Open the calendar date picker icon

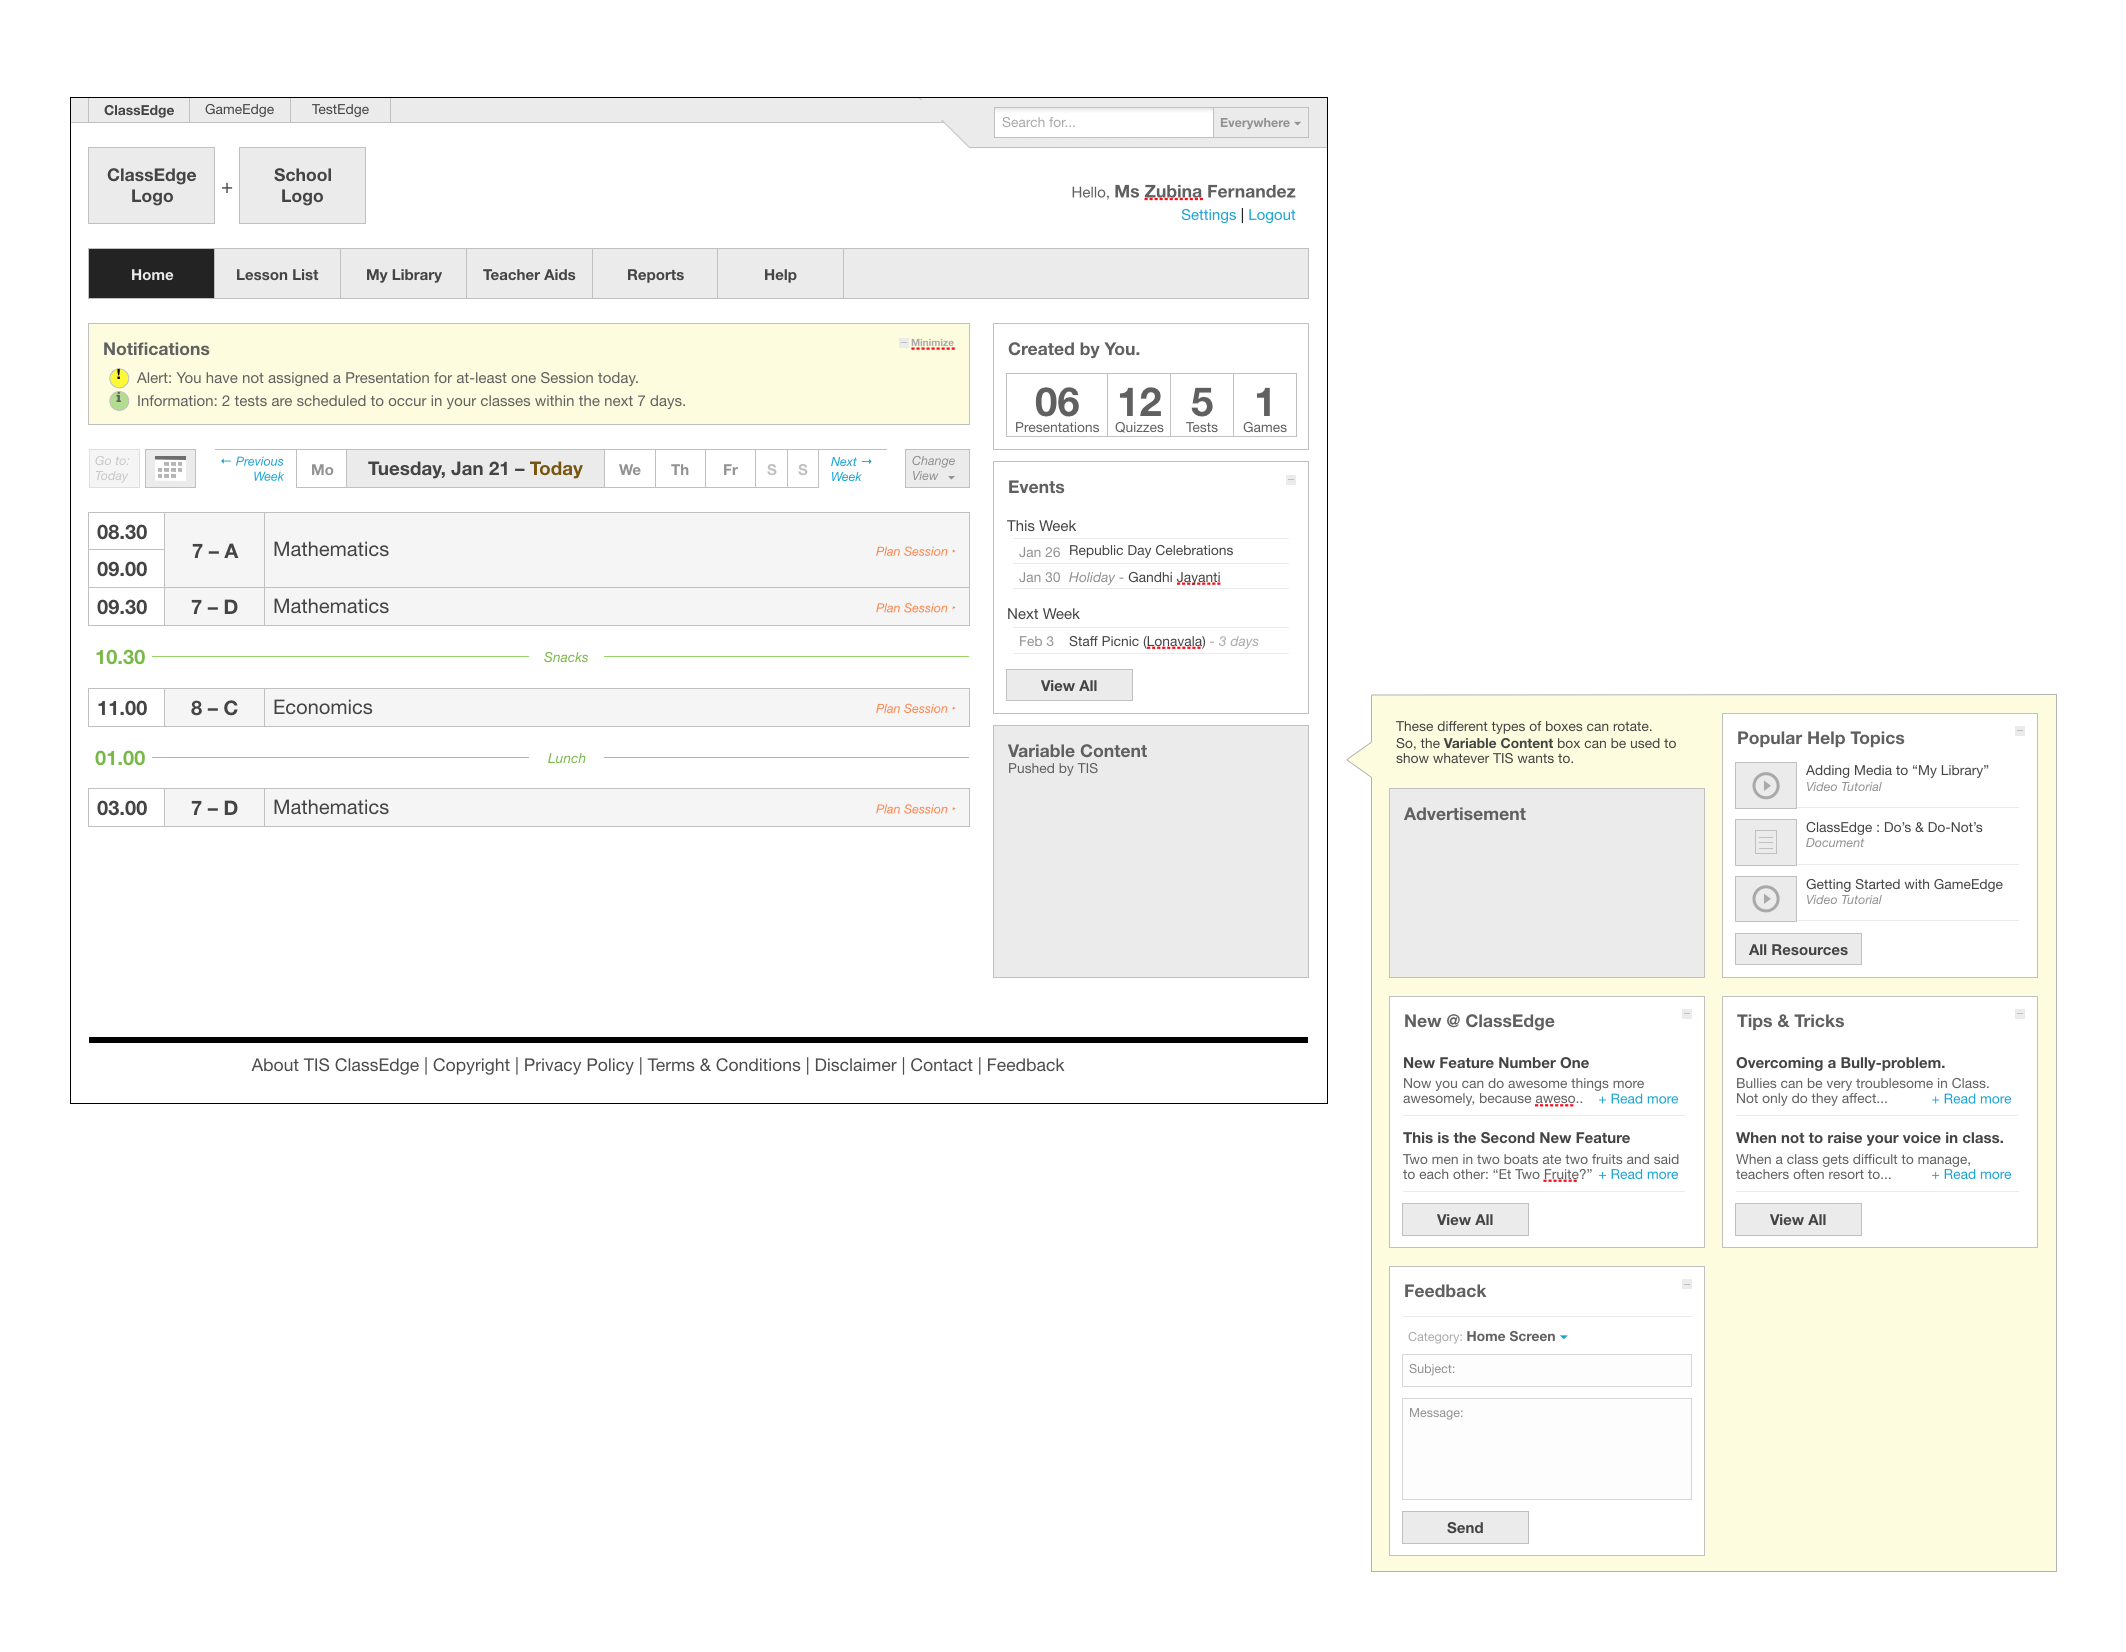170,468
